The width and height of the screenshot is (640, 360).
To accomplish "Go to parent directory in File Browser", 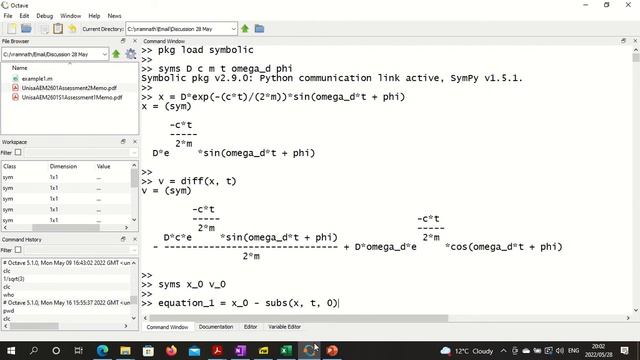I will [116, 54].
